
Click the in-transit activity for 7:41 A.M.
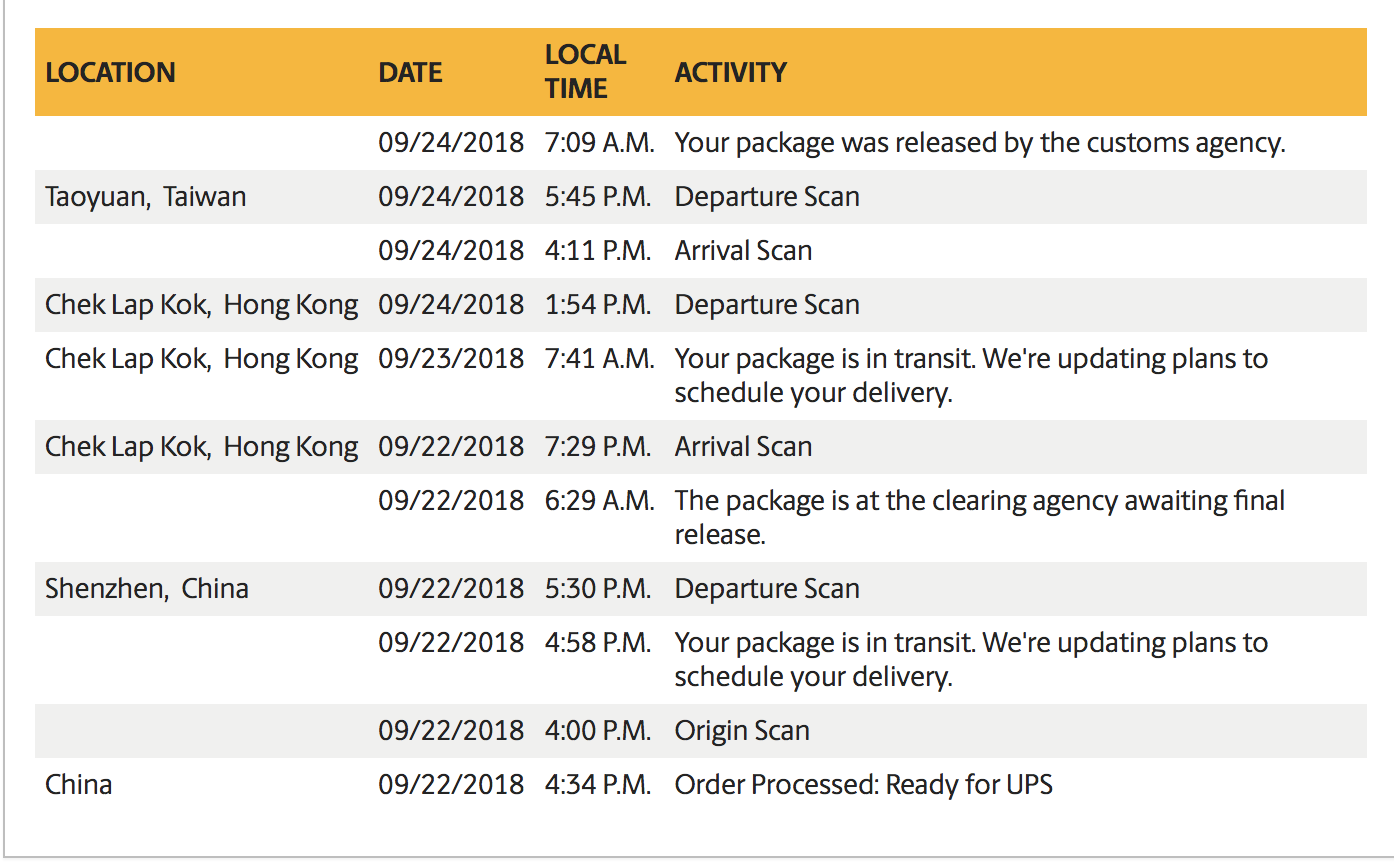pyautogui.click(x=970, y=375)
